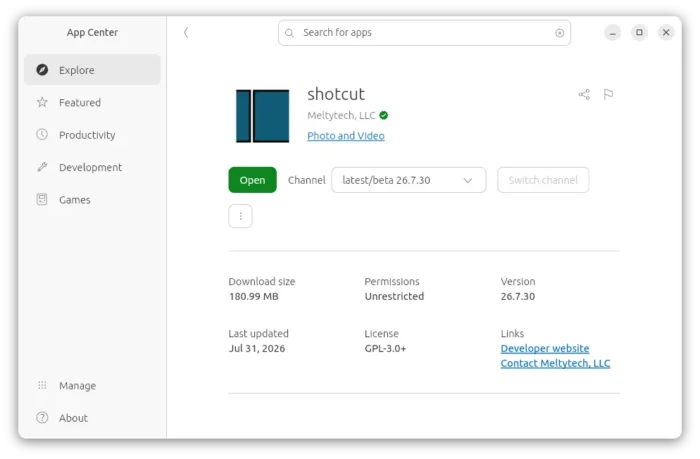Open the Photo and Video category link
The image size is (700, 459).
pos(346,136)
